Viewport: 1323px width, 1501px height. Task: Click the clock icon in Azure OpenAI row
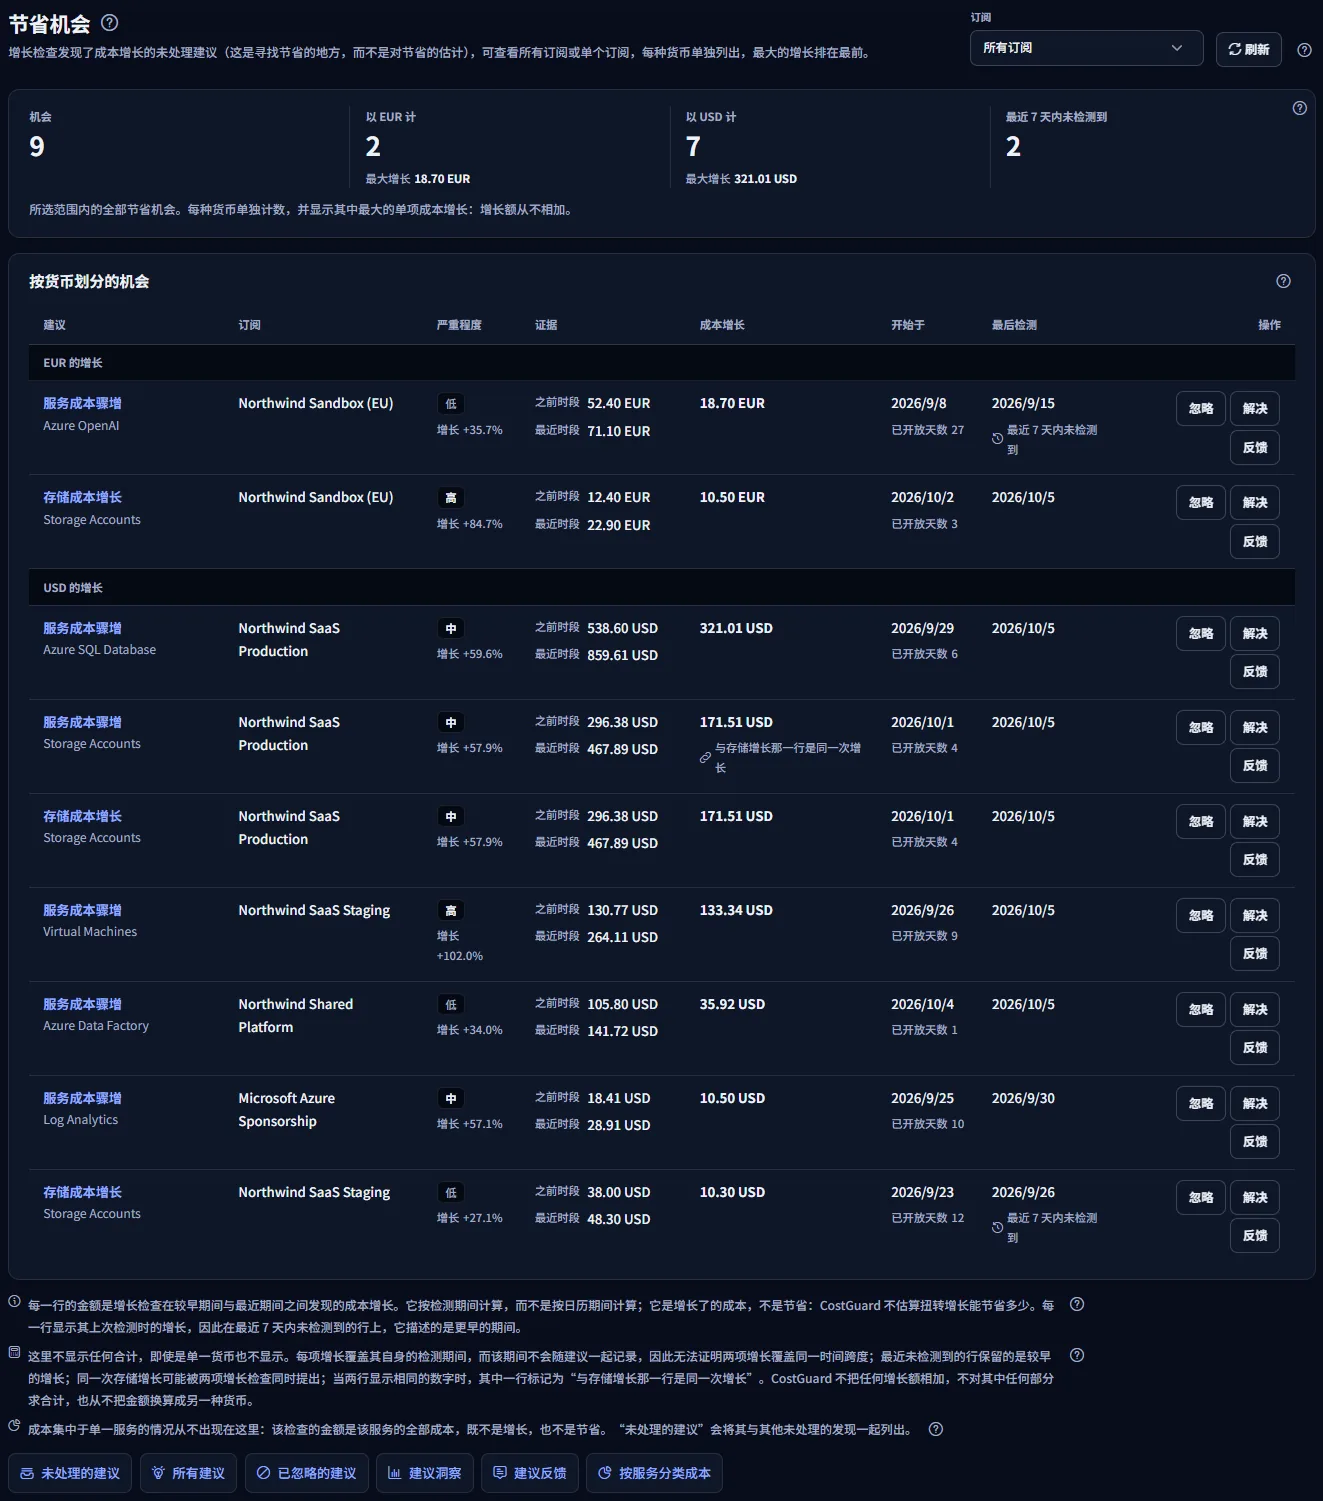pyautogui.click(x=997, y=439)
